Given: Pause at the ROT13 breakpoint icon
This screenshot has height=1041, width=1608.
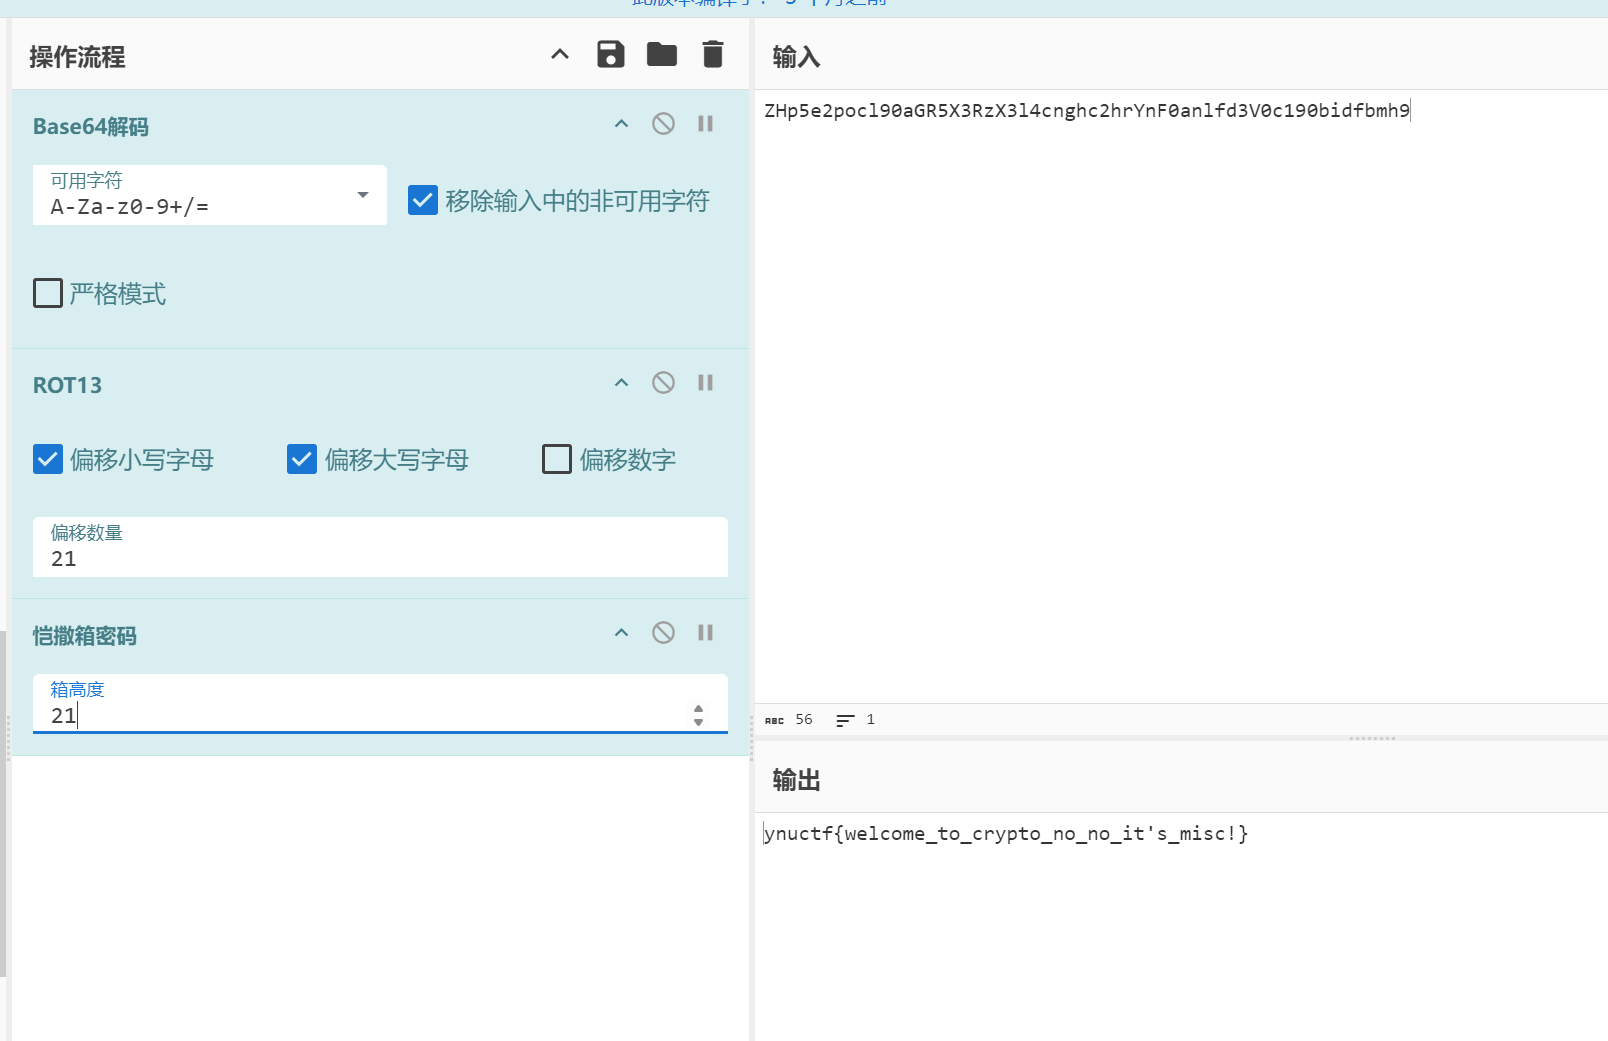Looking at the screenshot, I should coord(705,383).
